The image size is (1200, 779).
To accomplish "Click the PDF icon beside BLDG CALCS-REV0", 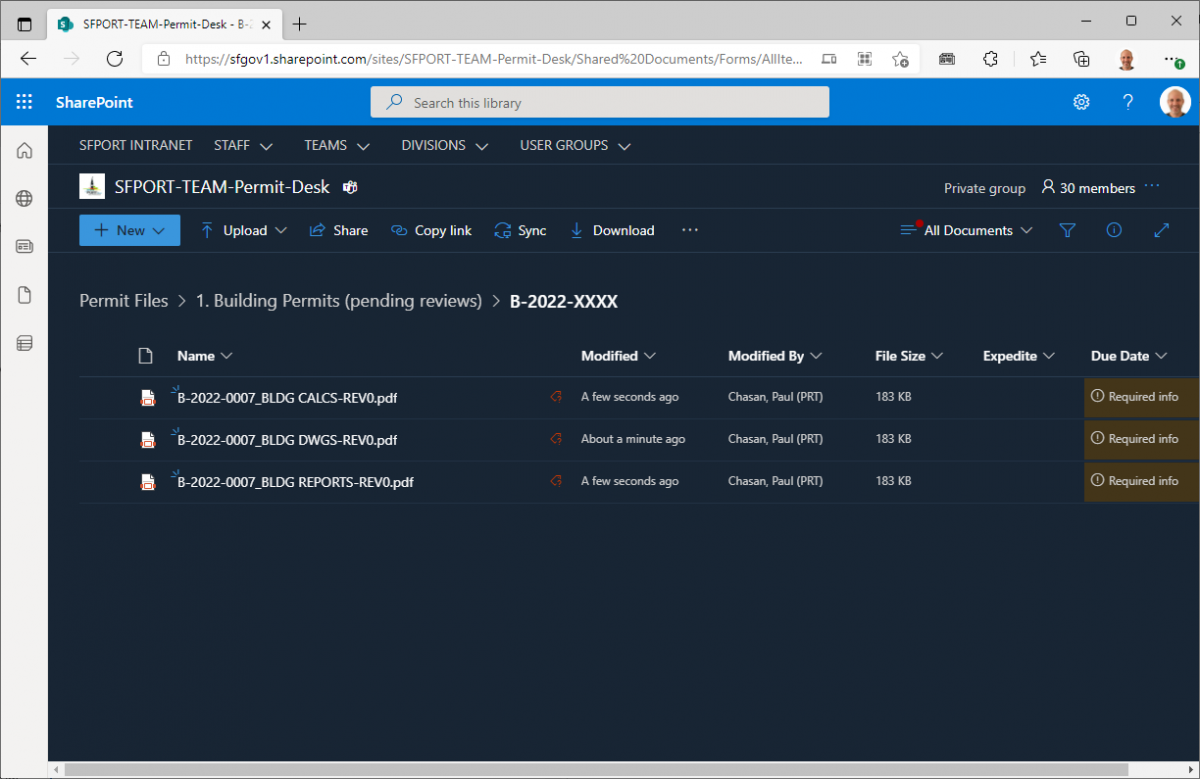I will coord(148,397).
